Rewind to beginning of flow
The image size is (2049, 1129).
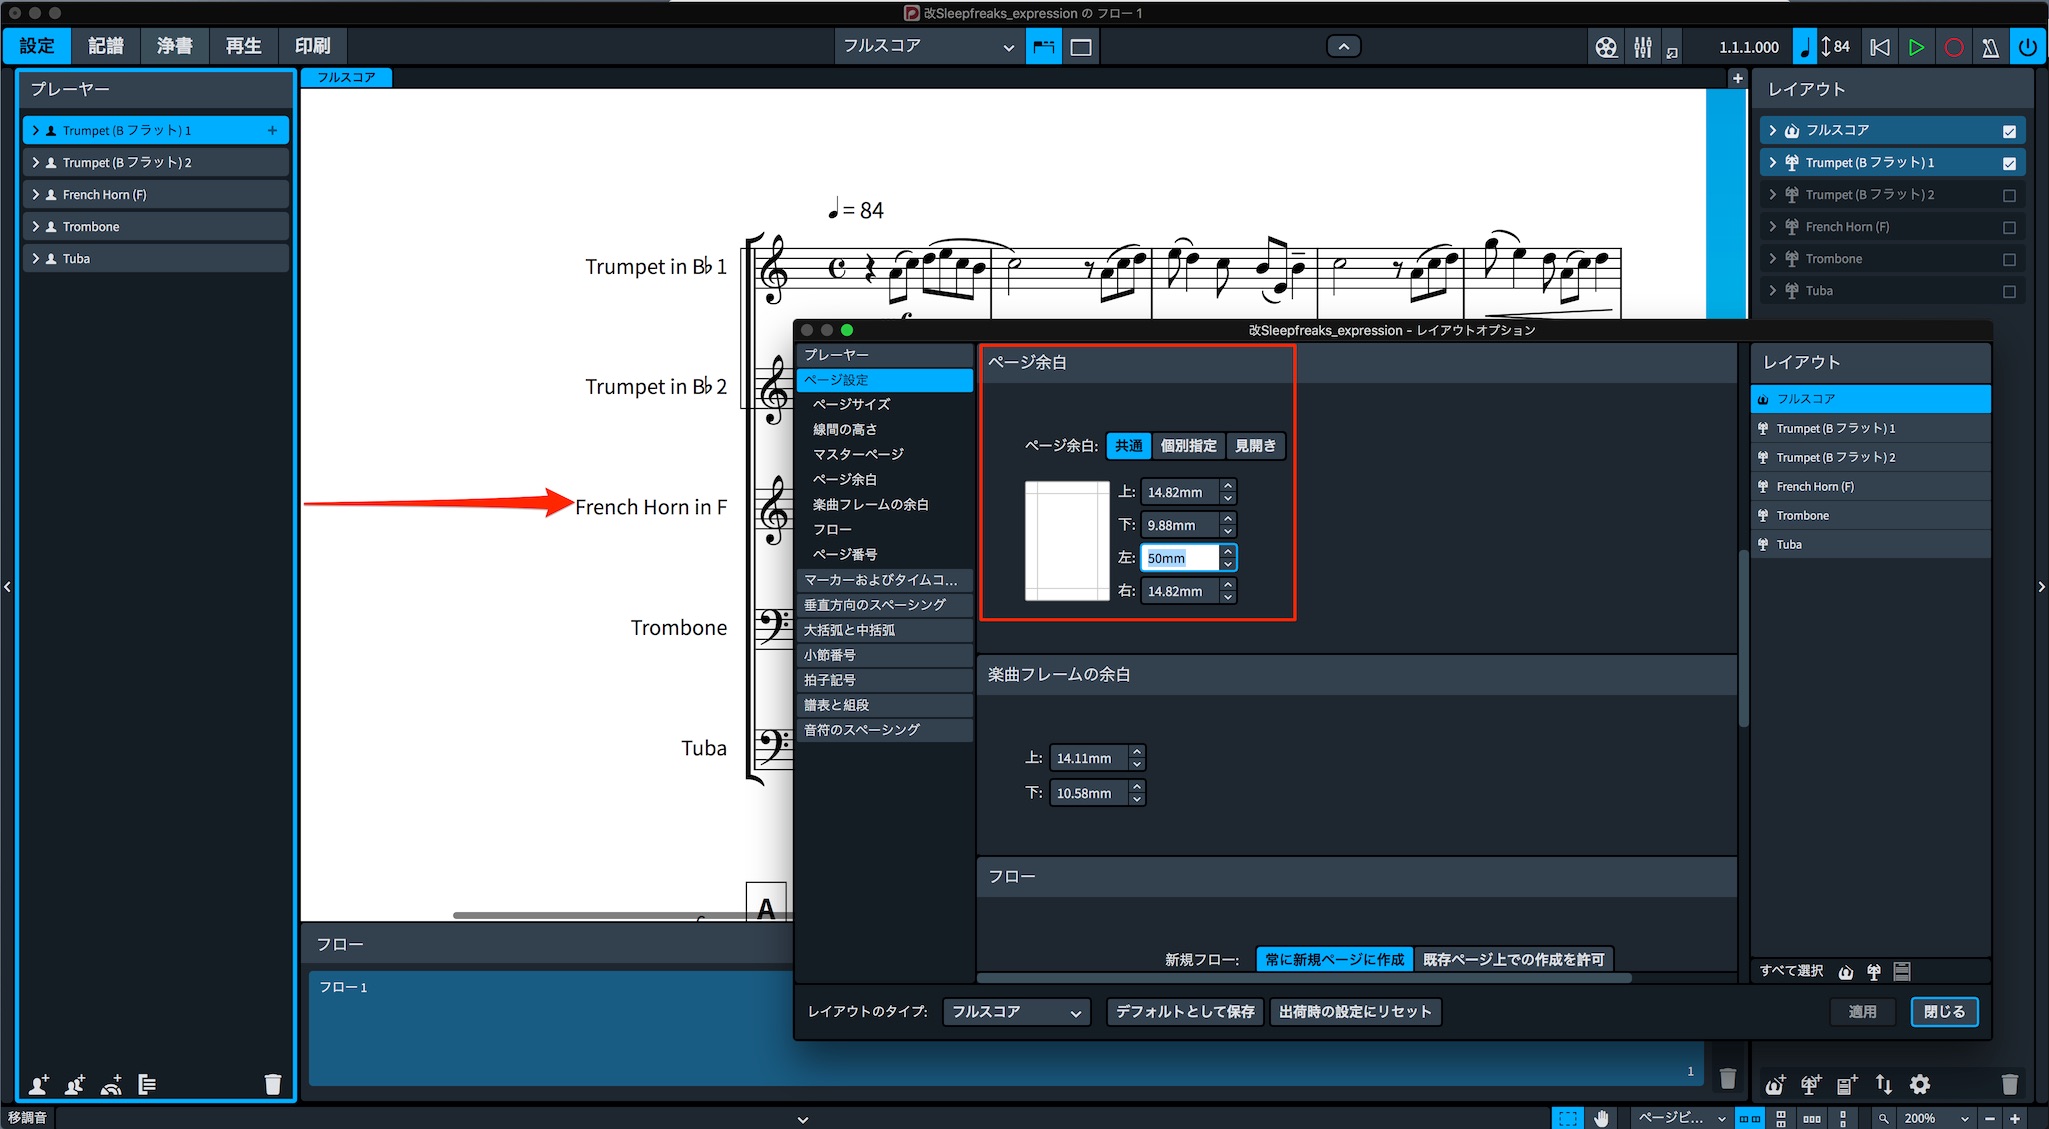[x=1880, y=47]
